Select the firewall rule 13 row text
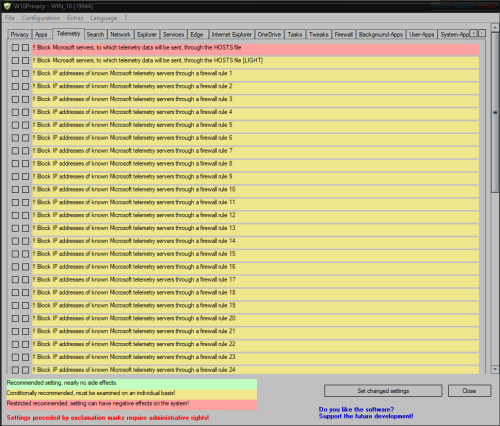The width and height of the screenshot is (500, 426). (x=134, y=228)
